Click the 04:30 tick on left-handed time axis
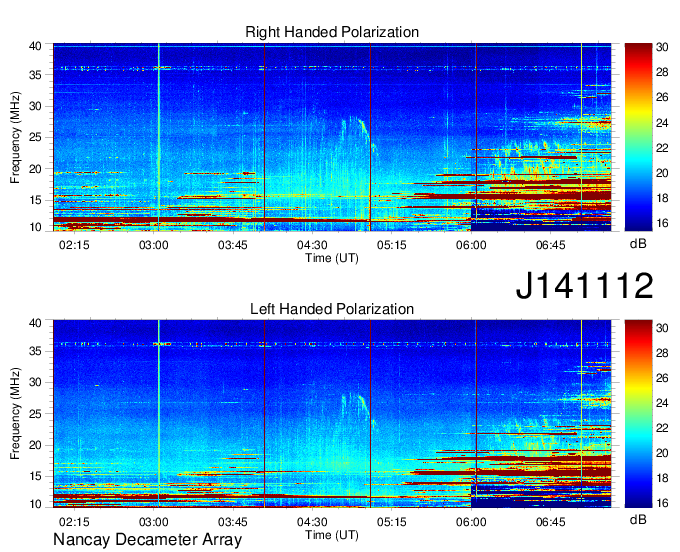 [x=312, y=522]
